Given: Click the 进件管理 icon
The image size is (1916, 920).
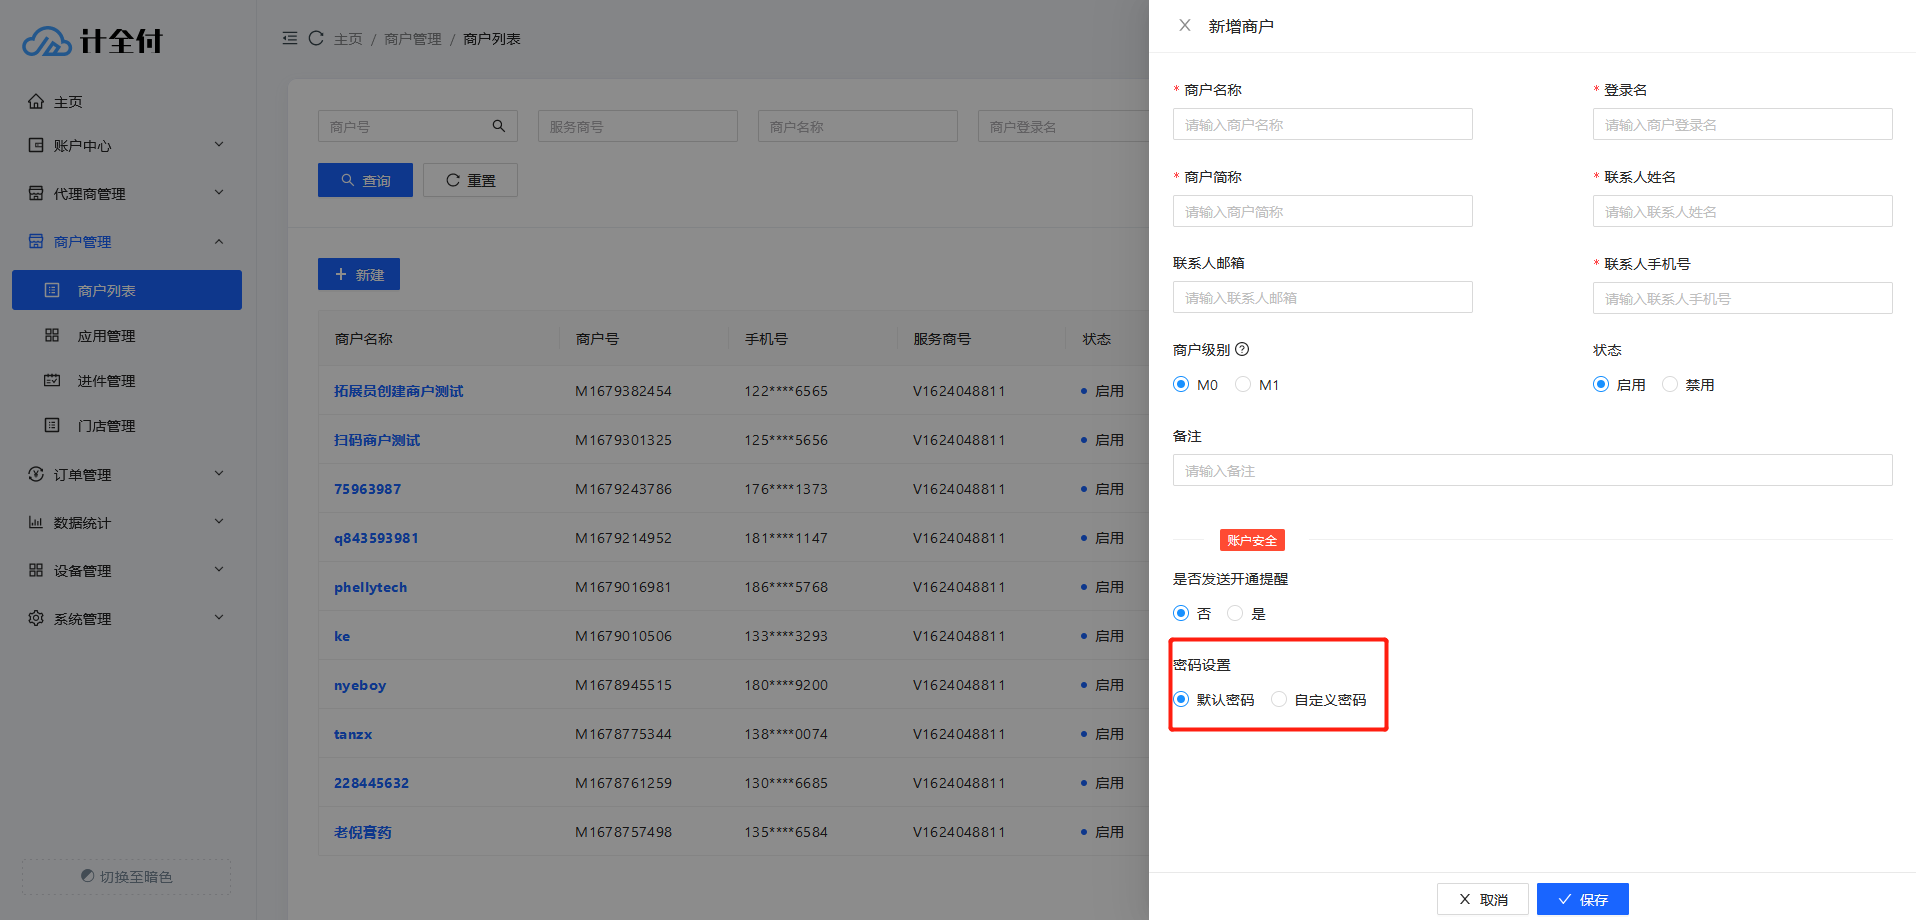Looking at the screenshot, I should click(x=52, y=380).
